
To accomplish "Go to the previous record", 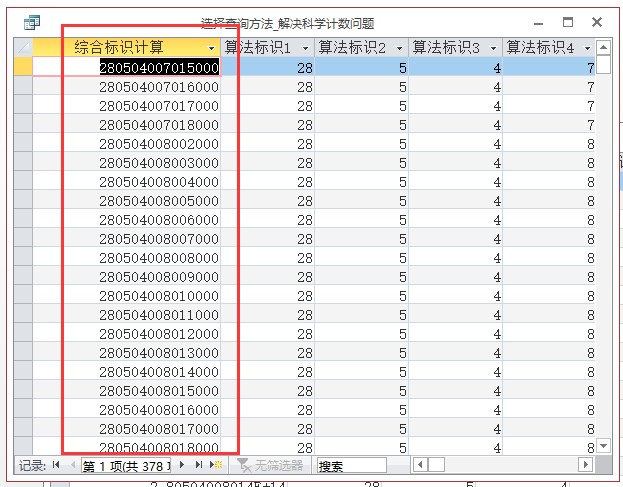I will point(70,465).
